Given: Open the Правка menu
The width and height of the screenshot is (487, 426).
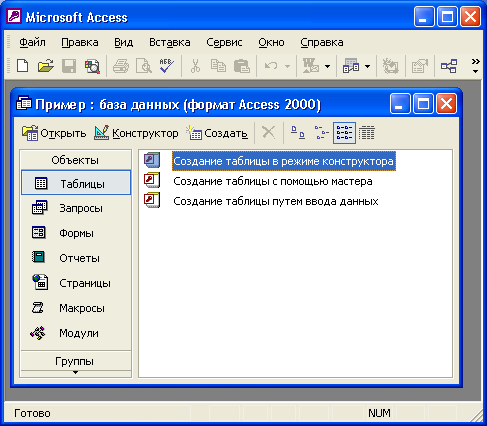Looking at the screenshot, I should [x=80, y=42].
